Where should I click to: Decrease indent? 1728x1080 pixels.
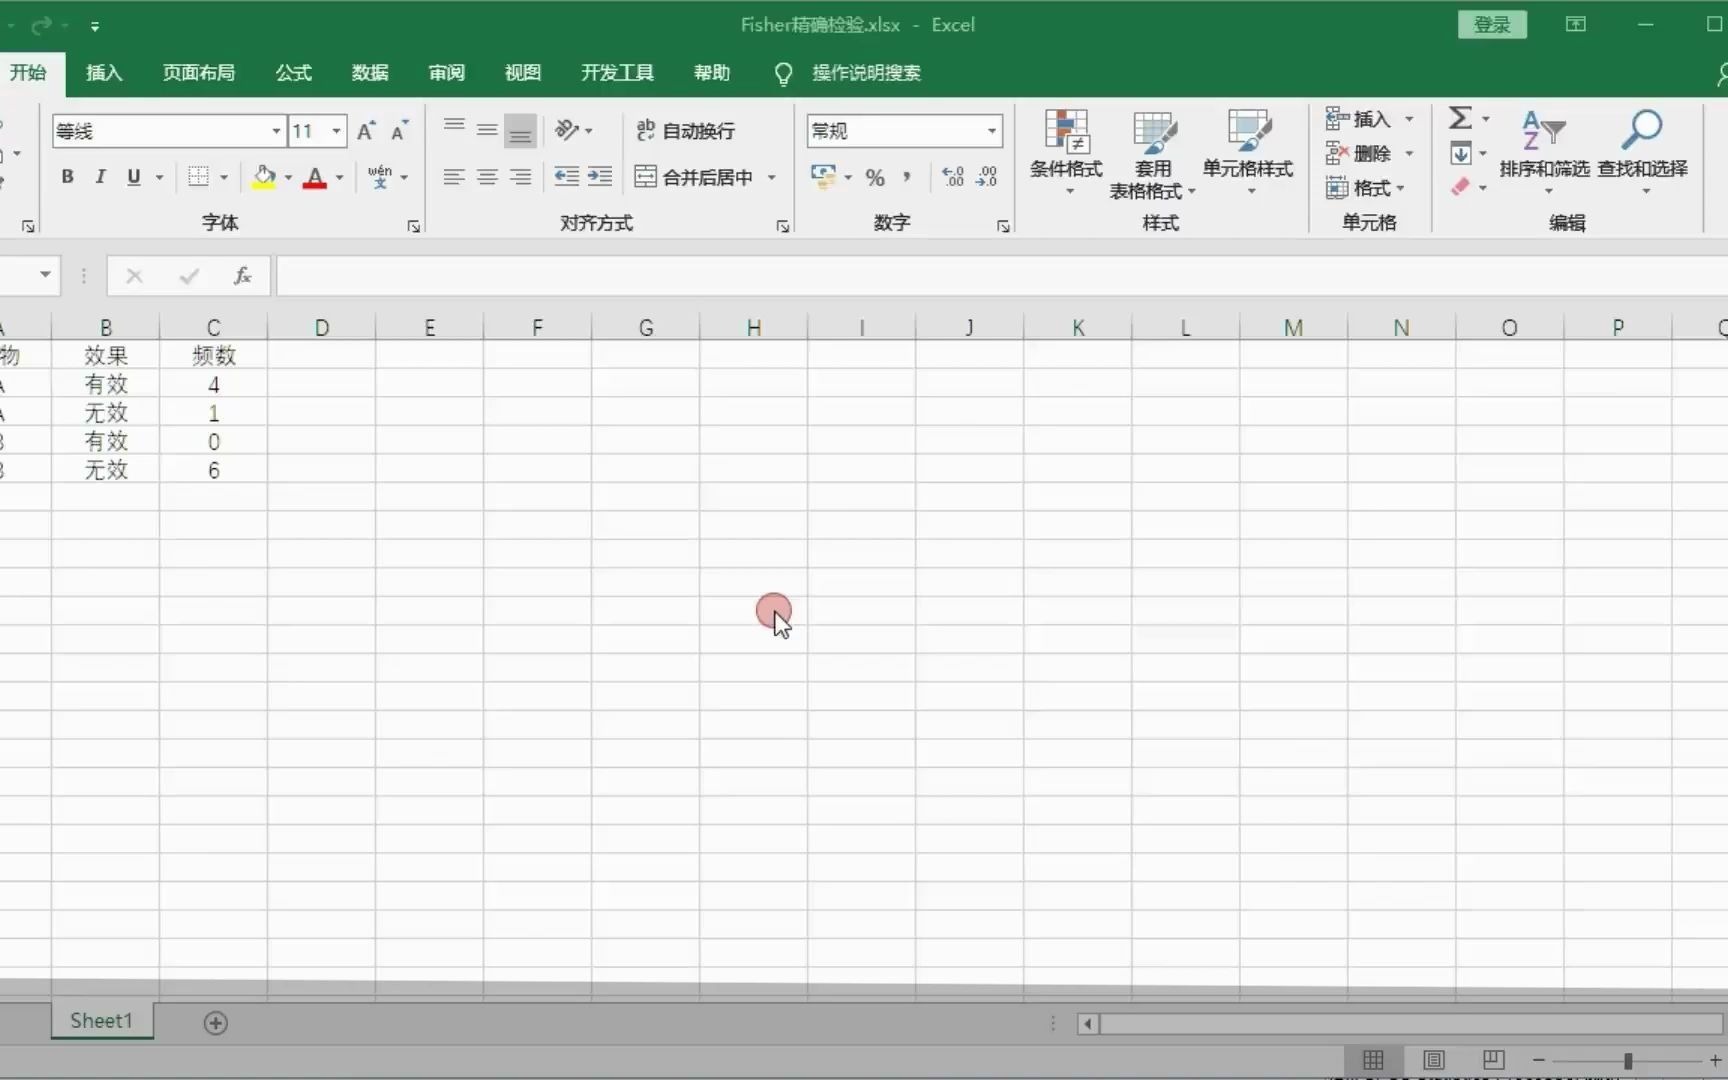(x=567, y=177)
